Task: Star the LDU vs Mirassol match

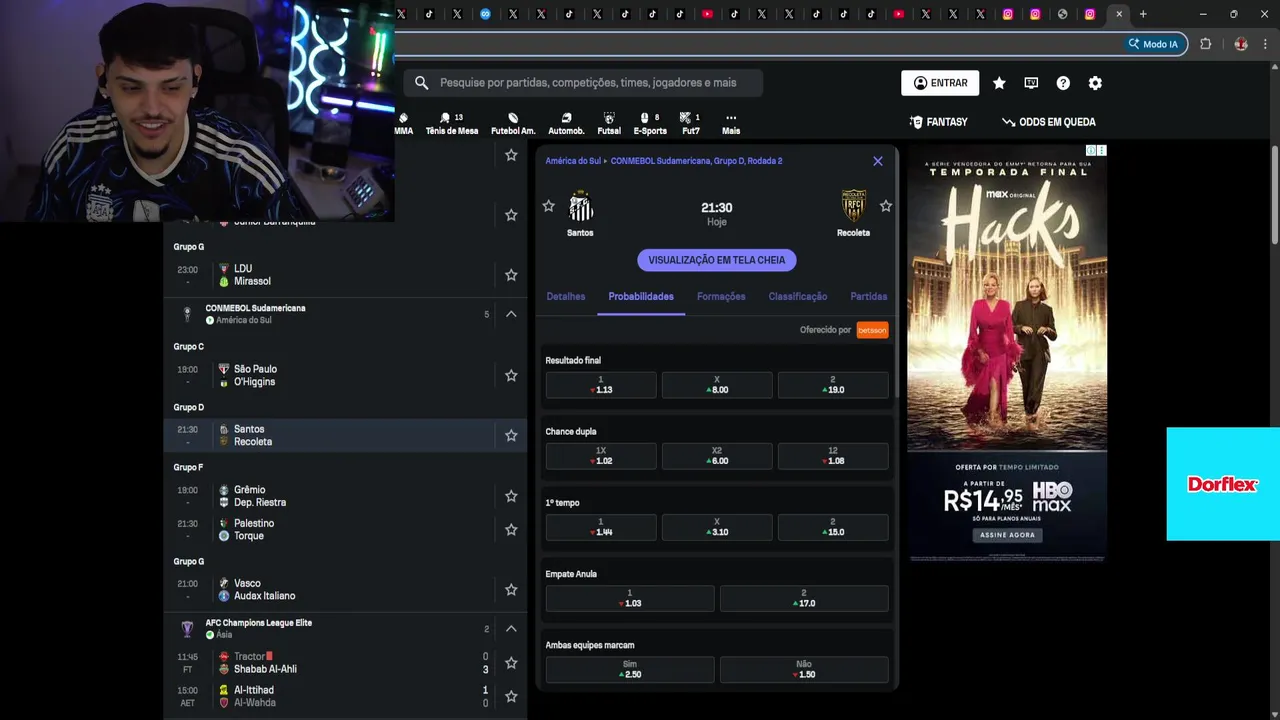Action: pos(511,275)
